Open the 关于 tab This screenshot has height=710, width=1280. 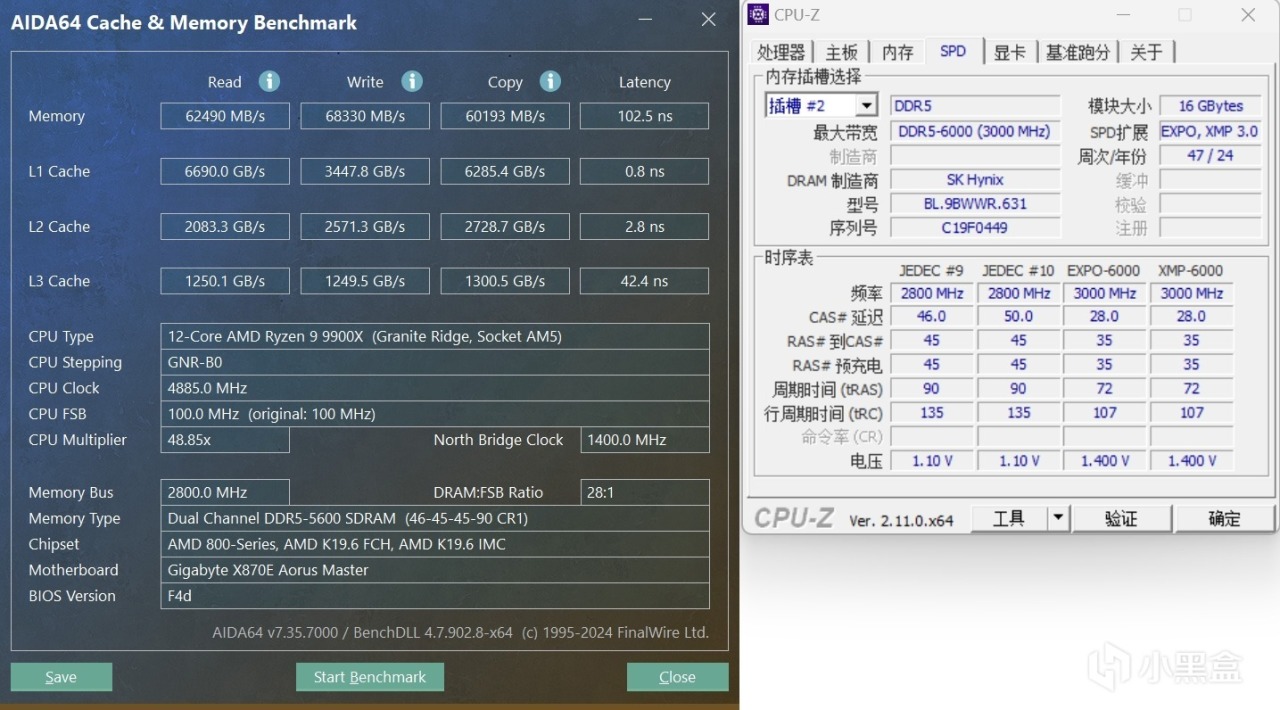[x=1146, y=52]
